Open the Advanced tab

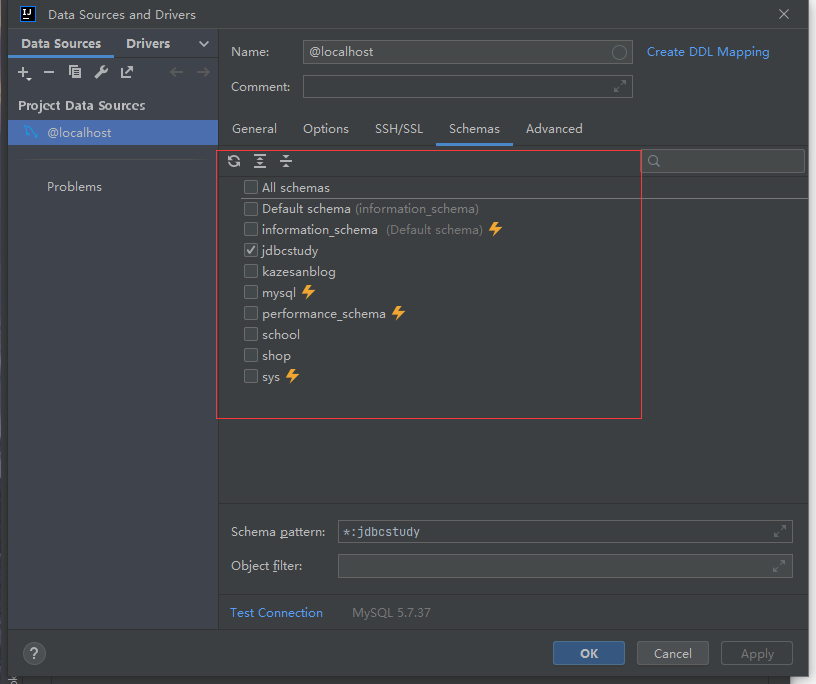point(554,129)
